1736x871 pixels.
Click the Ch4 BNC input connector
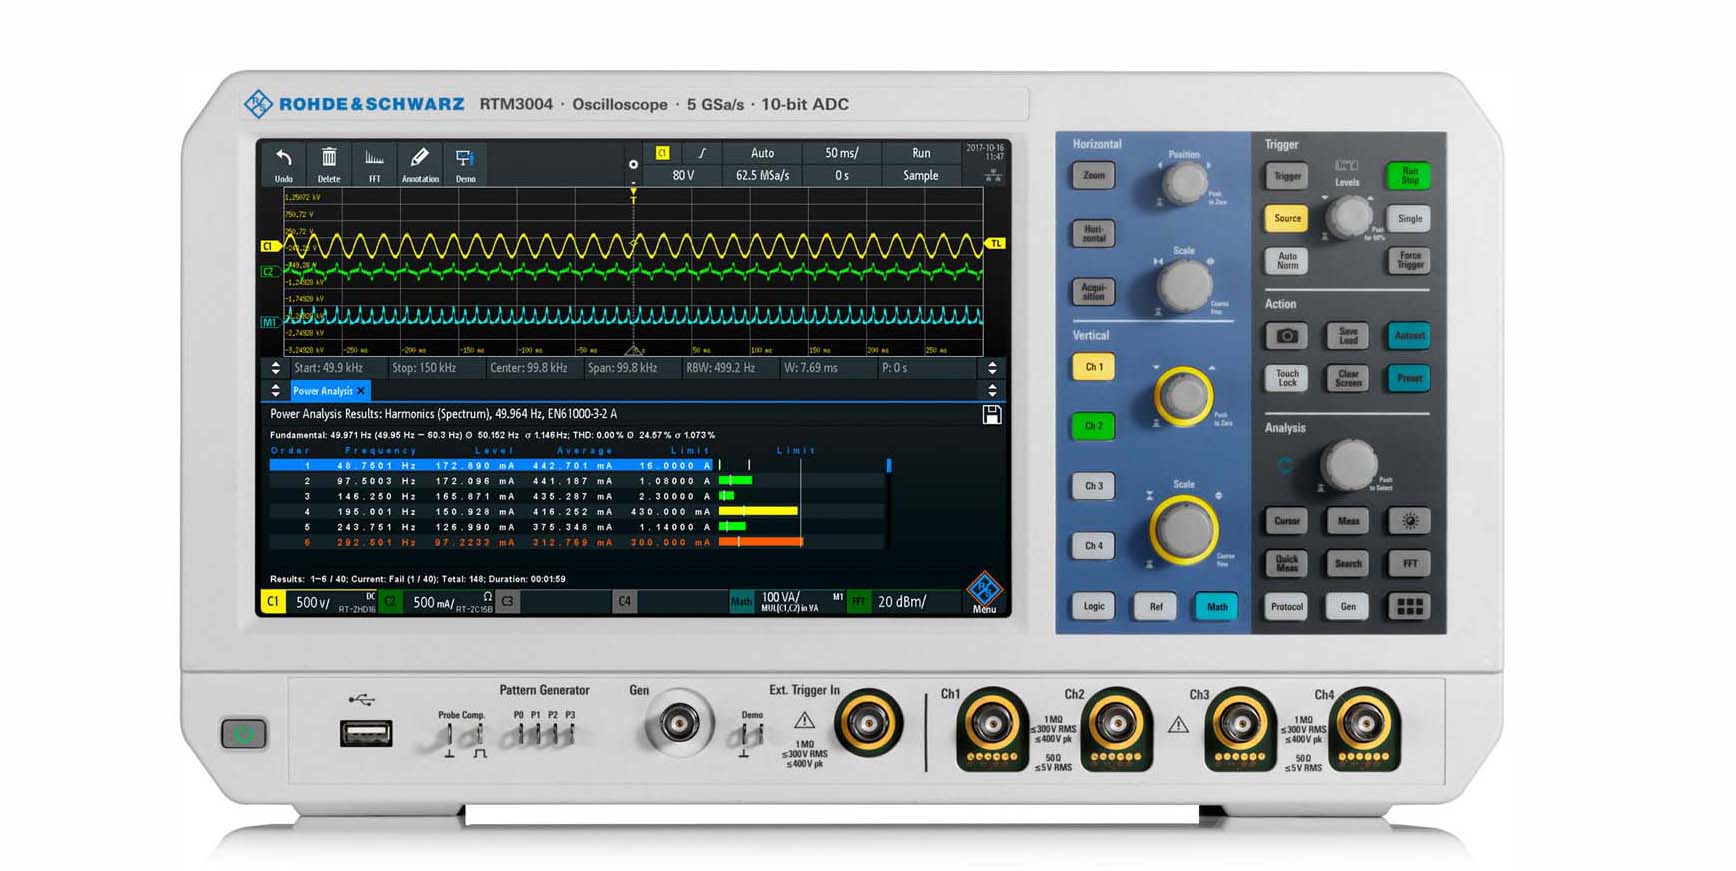click(1364, 728)
